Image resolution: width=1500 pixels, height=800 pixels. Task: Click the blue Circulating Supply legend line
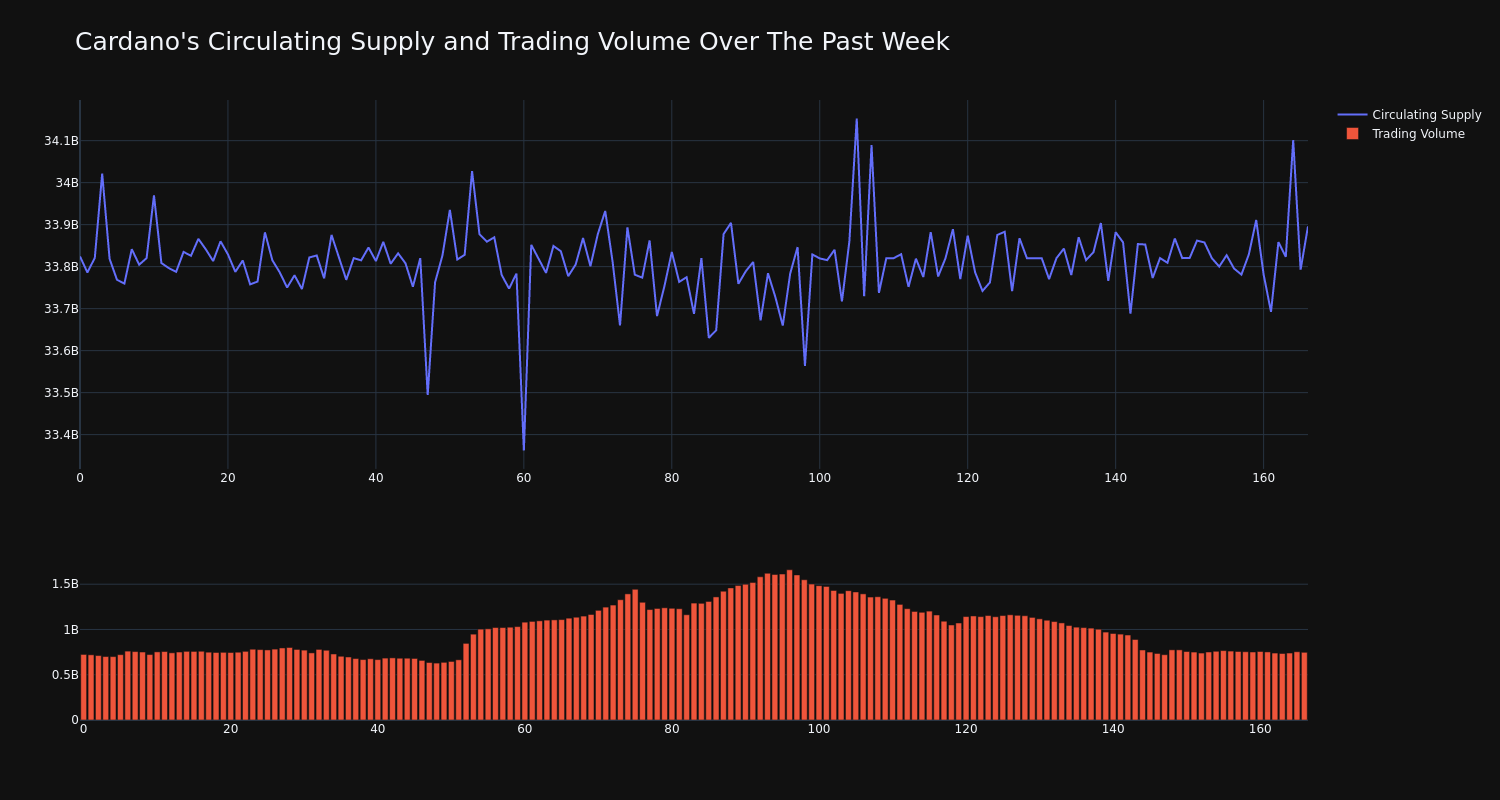point(1352,115)
